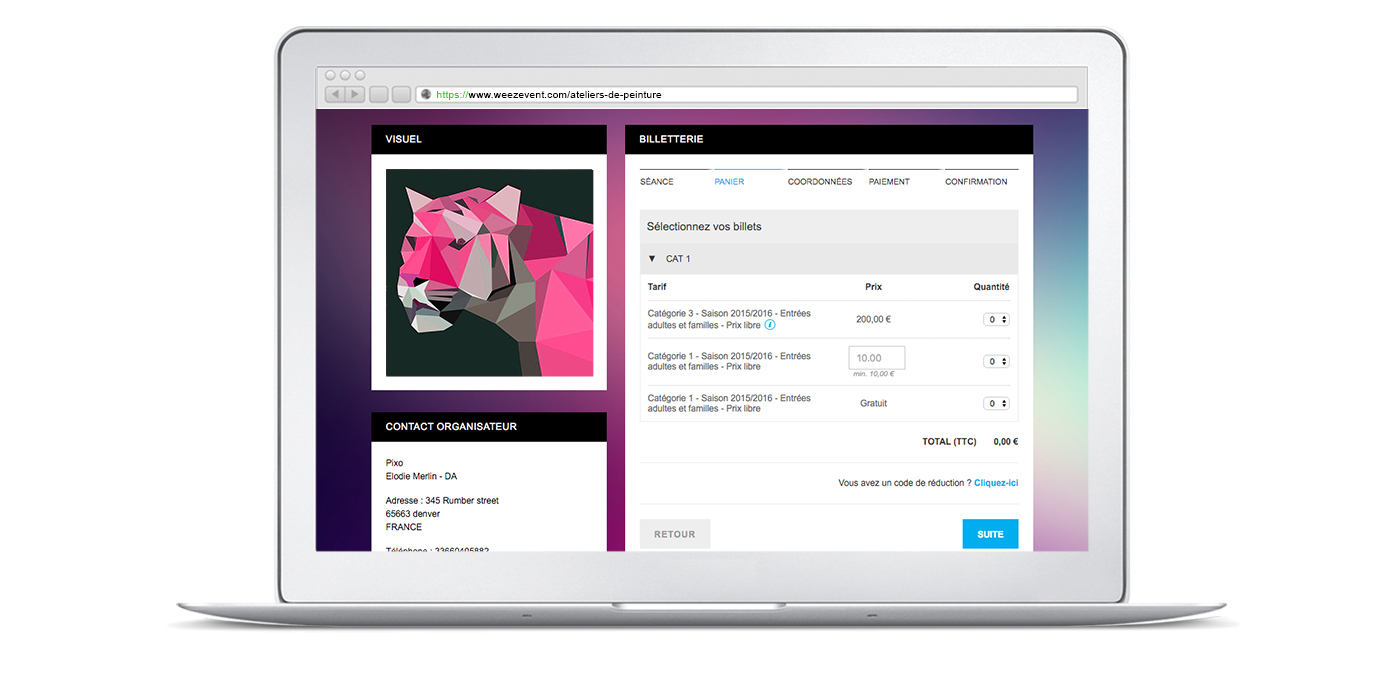
Task: Click the Cliquez-ici discount code link
Action: point(996,483)
